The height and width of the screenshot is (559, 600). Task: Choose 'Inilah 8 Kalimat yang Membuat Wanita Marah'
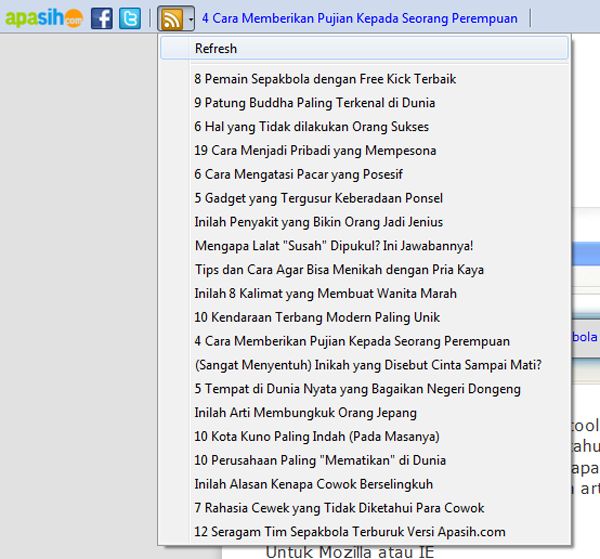[364, 293]
